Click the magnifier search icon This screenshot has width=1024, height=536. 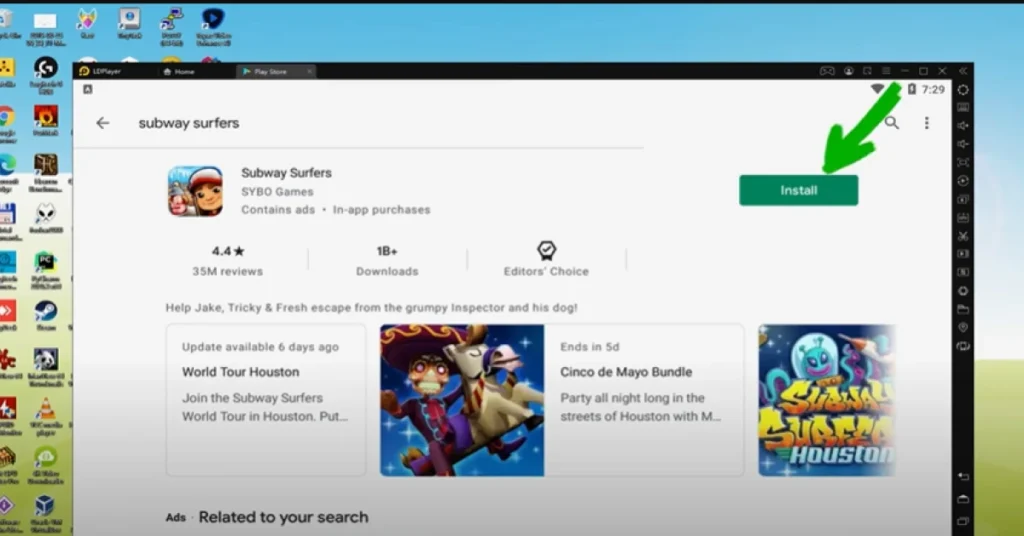[891, 122]
